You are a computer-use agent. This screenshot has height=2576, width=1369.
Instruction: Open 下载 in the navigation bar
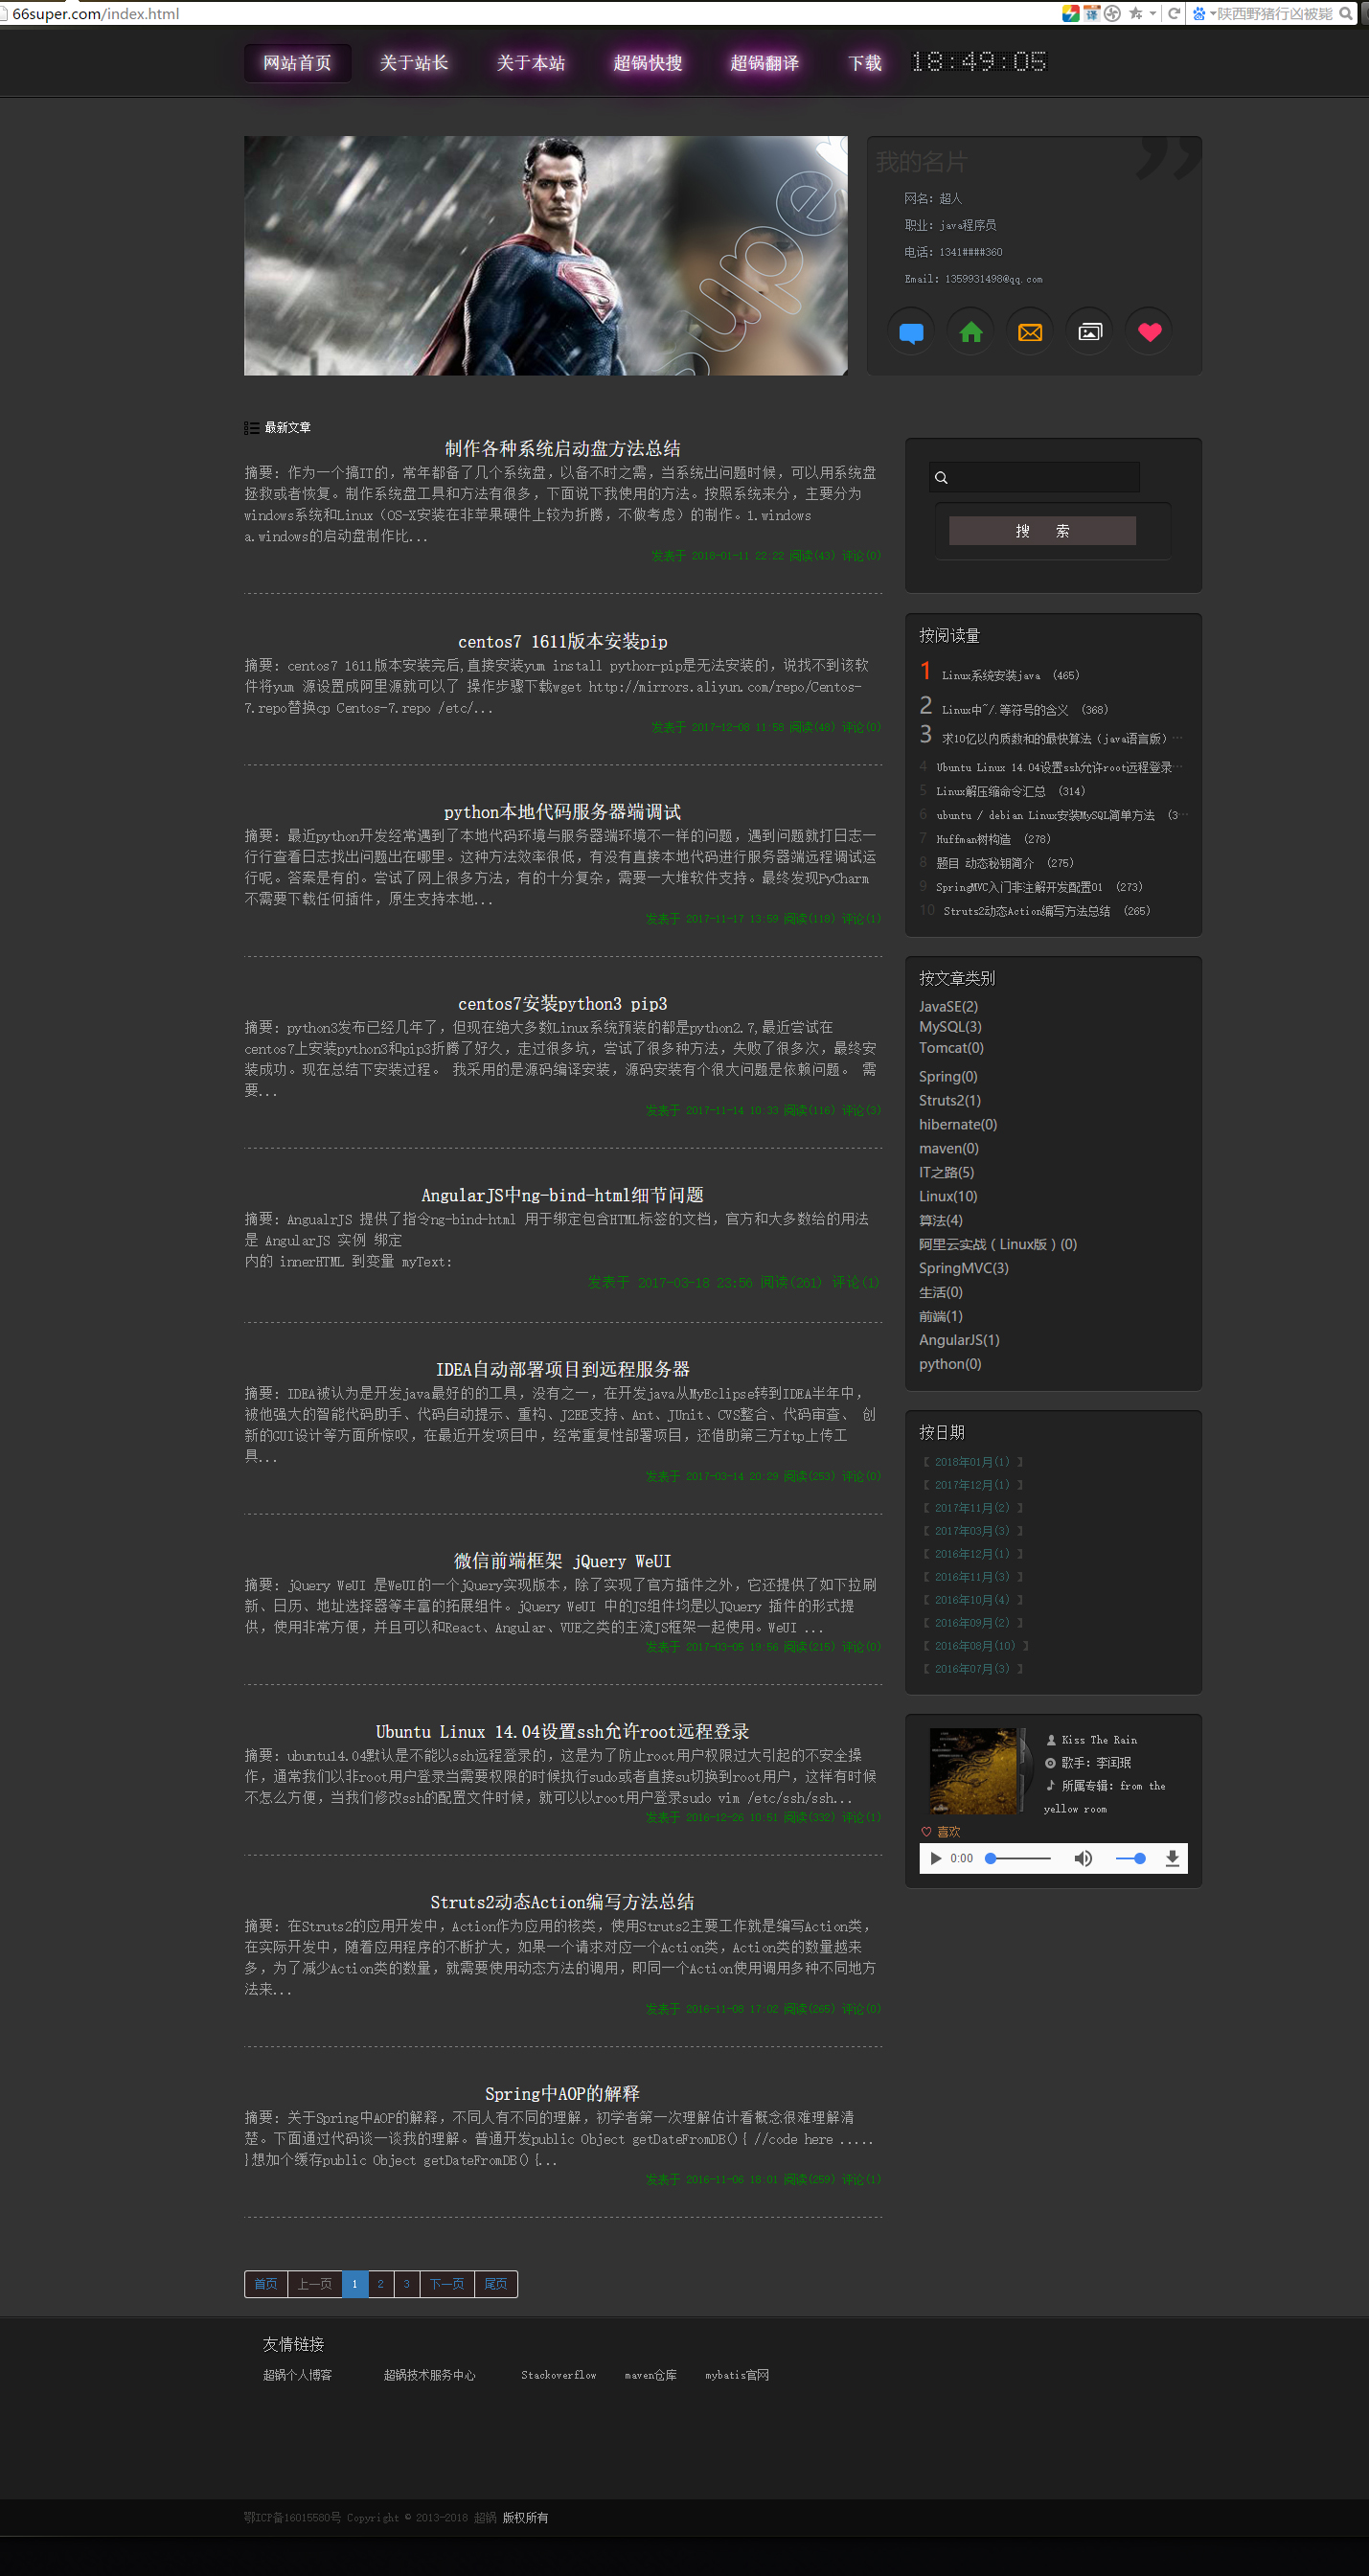[865, 63]
